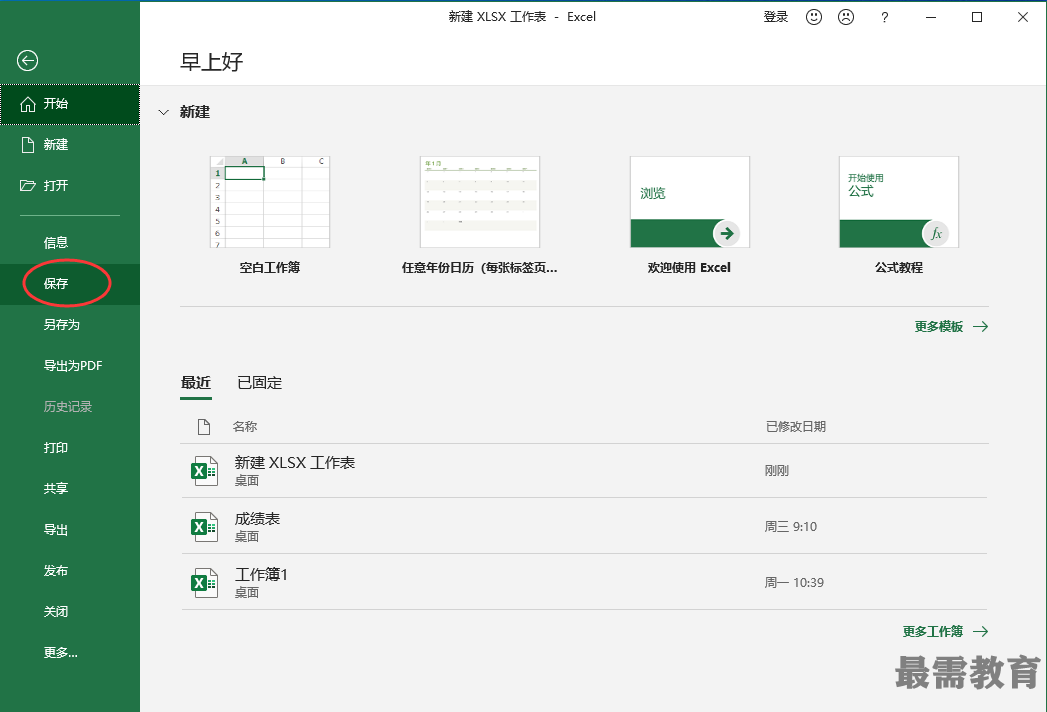Click 登录 to sign in

point(776,17)
